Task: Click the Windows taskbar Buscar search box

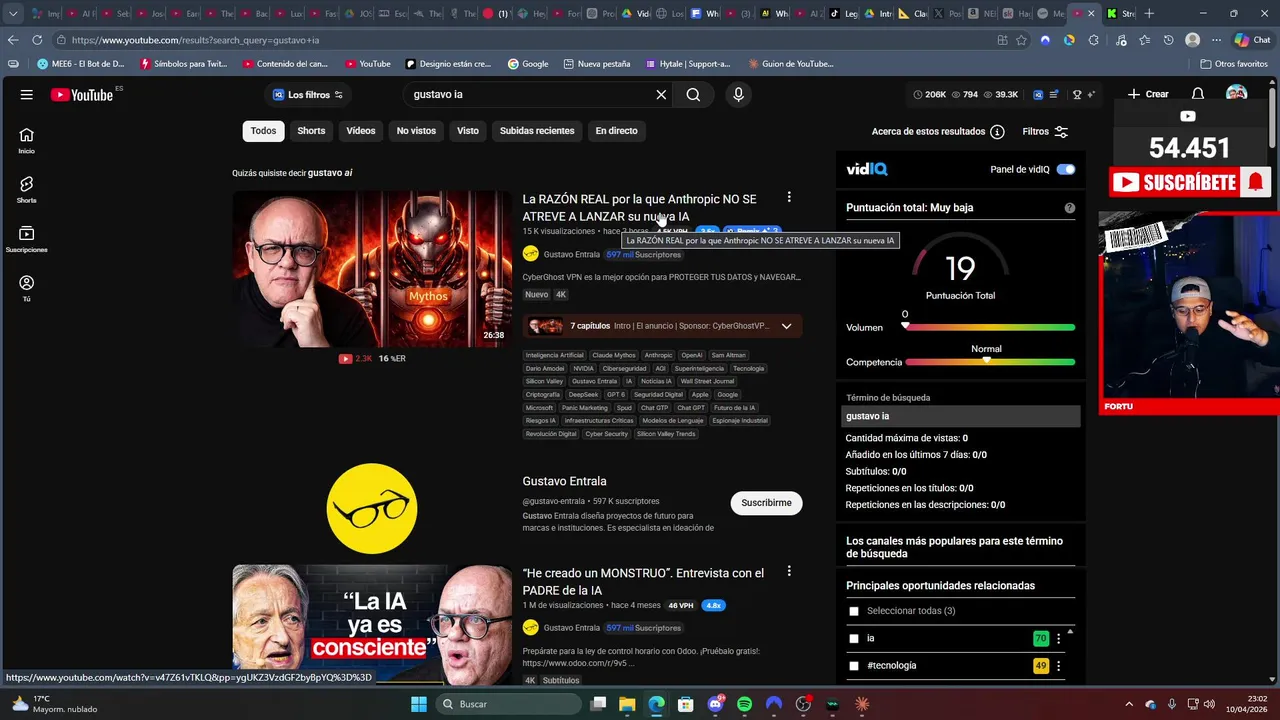Action: click(509, 704)
